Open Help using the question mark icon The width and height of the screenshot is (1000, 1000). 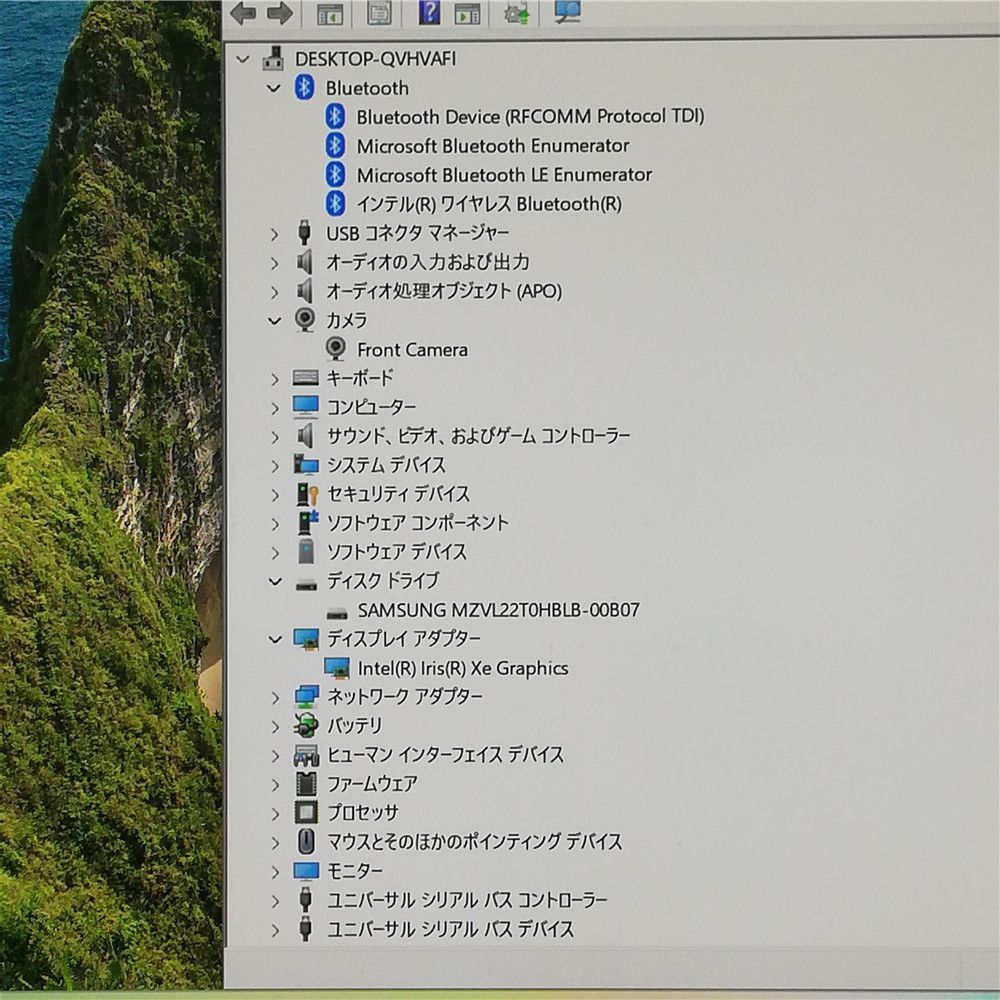(x=429, y=12)
